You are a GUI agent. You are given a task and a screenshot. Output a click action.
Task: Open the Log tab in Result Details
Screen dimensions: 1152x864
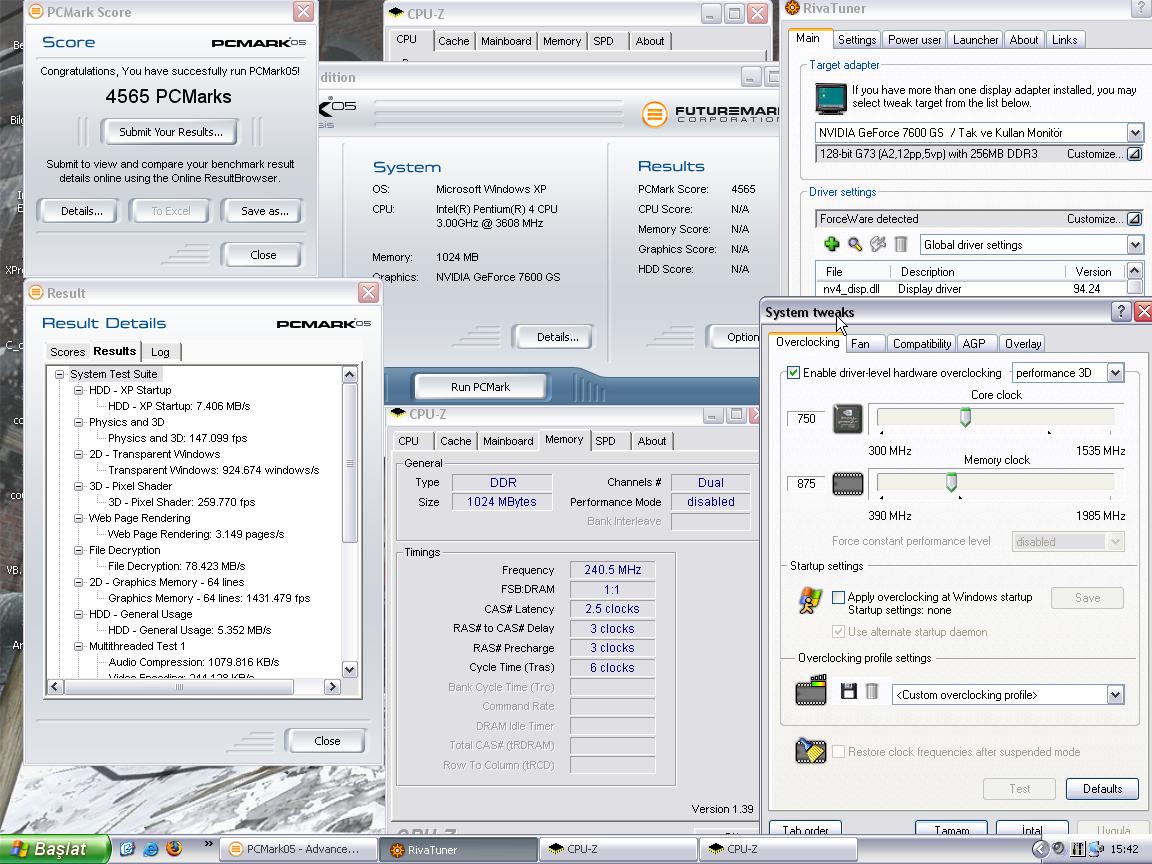(x=160, y=352)
